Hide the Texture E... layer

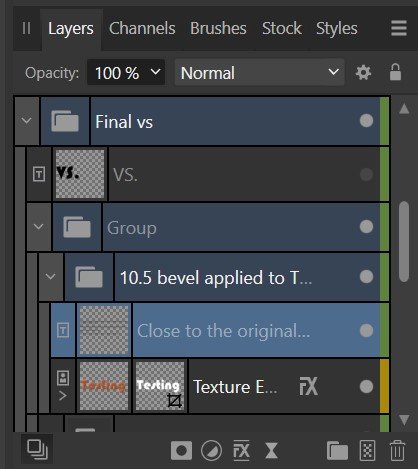(x=366, y=387)
